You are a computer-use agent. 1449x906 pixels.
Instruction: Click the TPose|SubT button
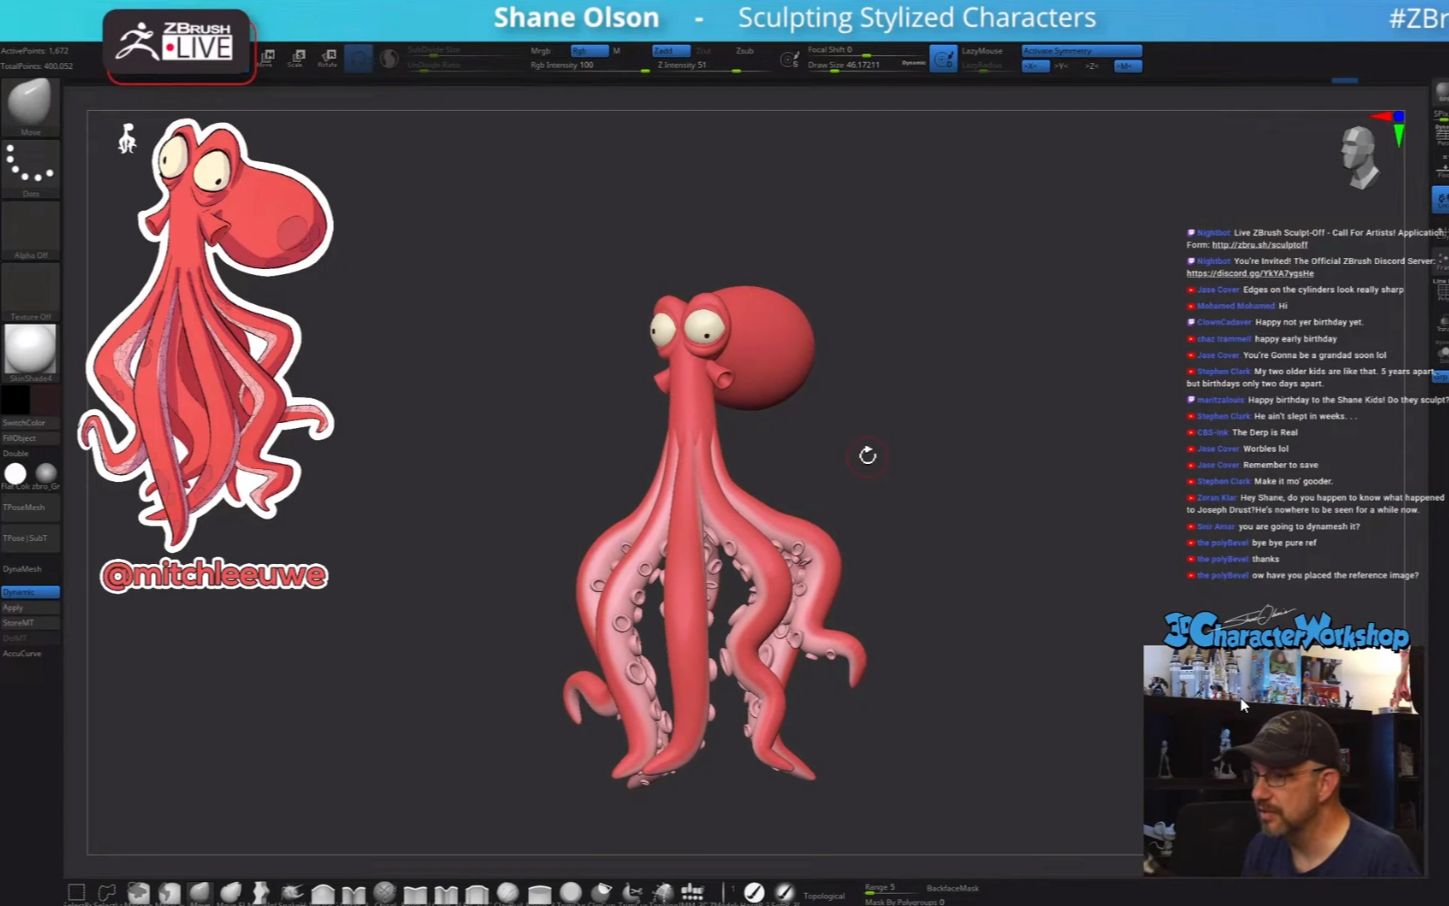pos(30,538)
